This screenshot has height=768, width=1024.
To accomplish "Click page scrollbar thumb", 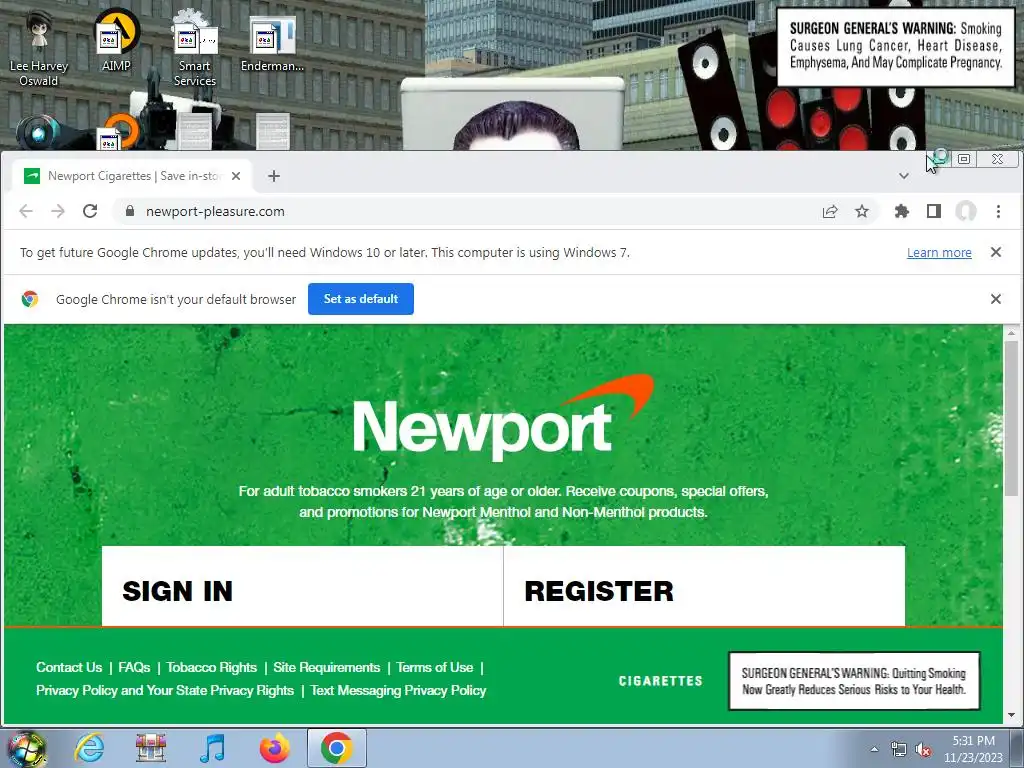I will click(x=1011, y=418).
